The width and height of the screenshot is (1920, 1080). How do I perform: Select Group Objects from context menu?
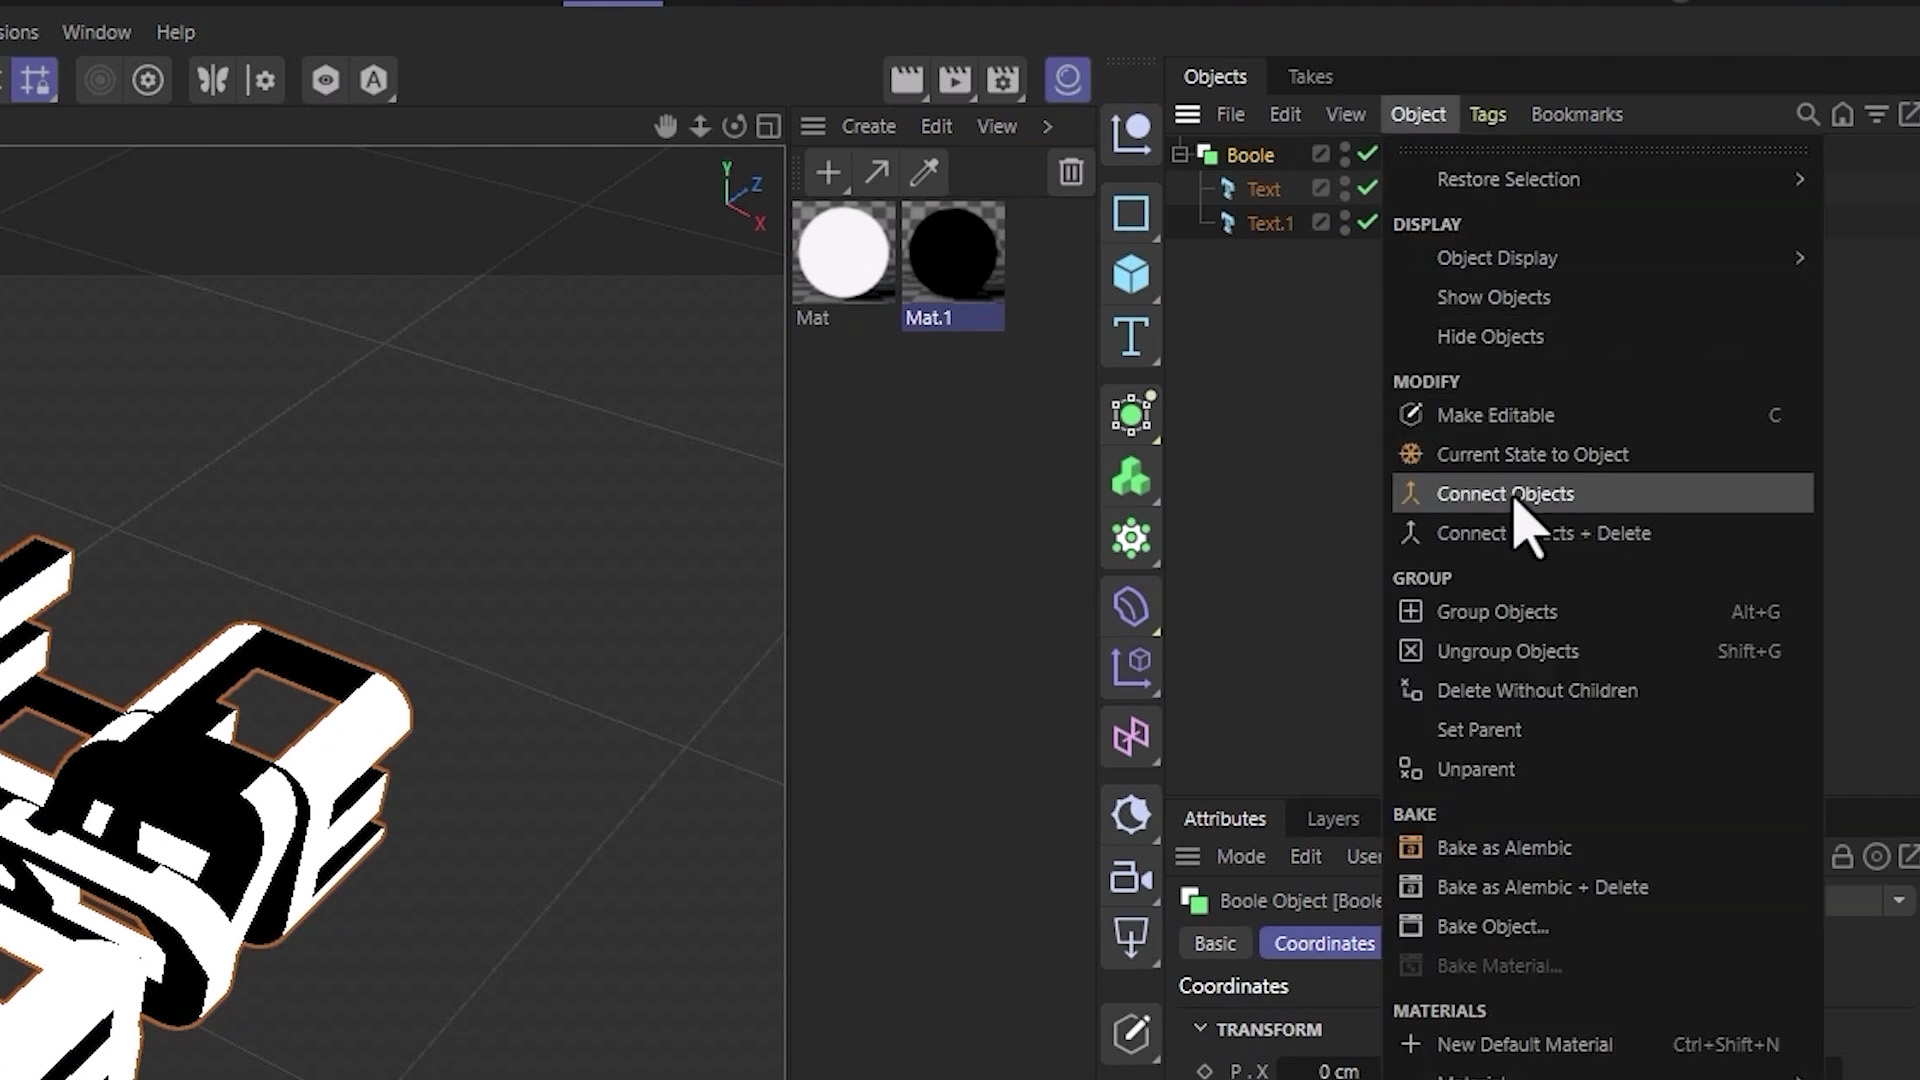pyautogui.click(x=1497, y=611)
